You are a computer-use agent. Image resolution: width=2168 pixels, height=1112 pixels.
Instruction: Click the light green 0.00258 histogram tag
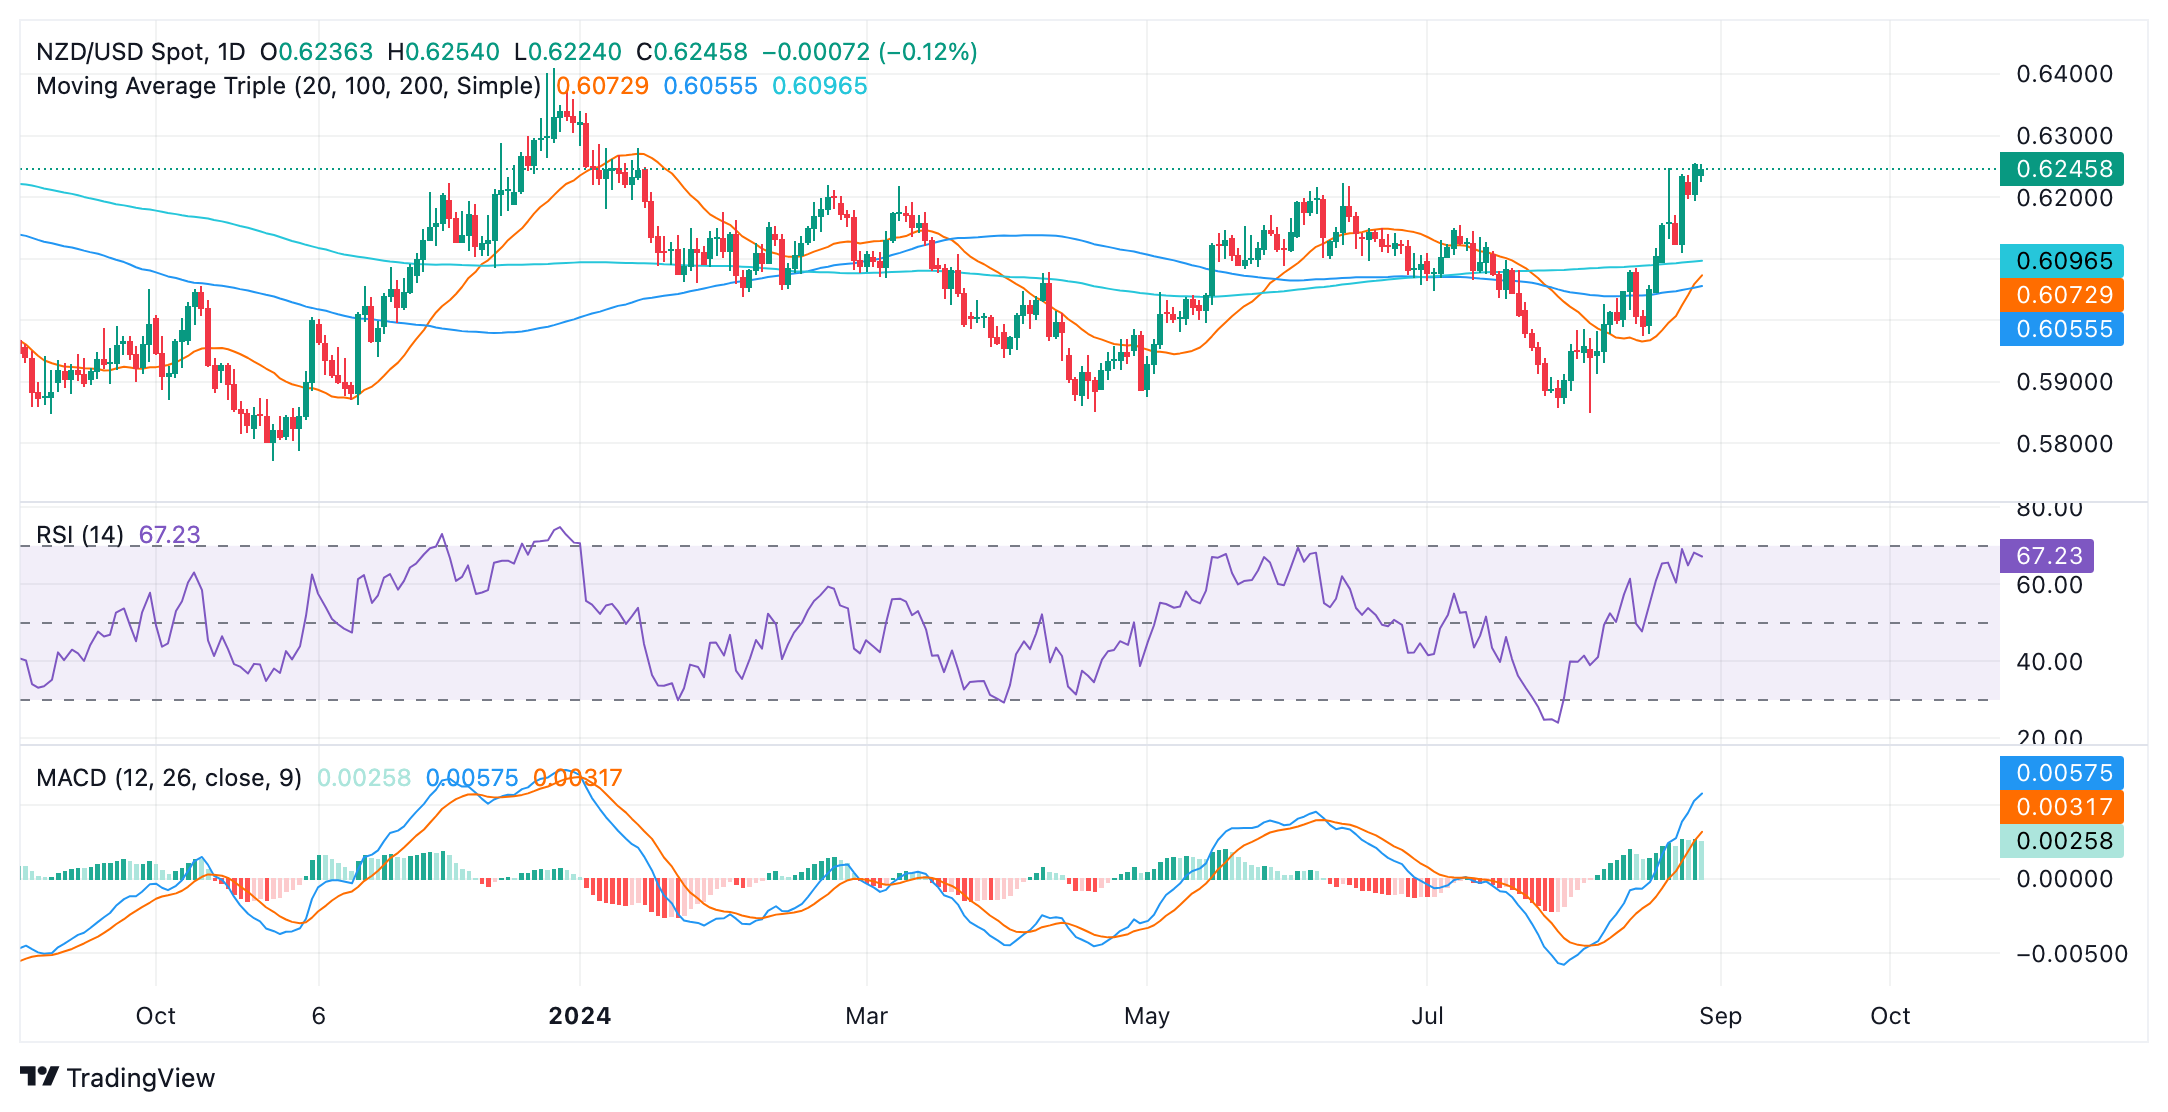(2061, 841)
